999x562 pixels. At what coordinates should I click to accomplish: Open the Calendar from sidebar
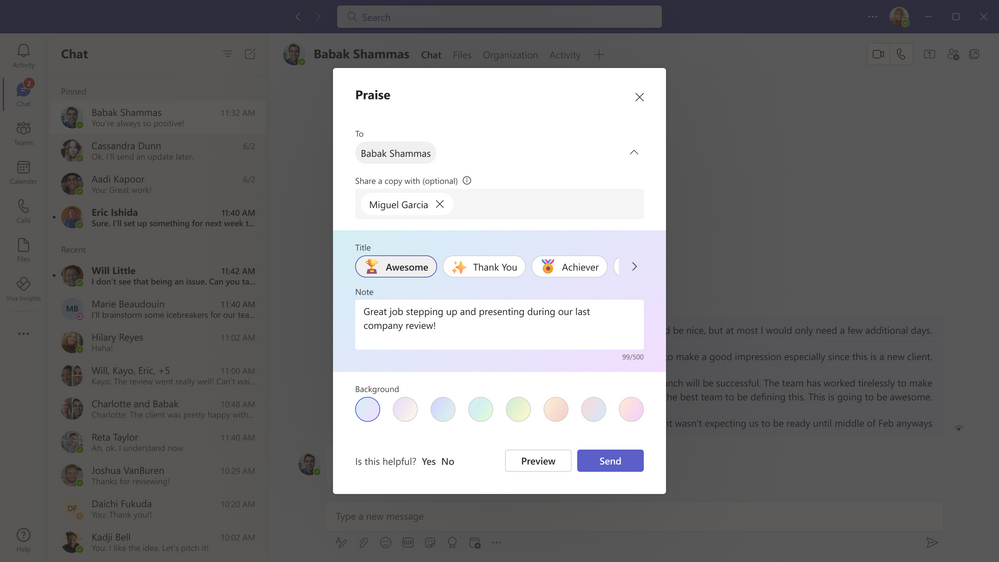tap(23, 171)
